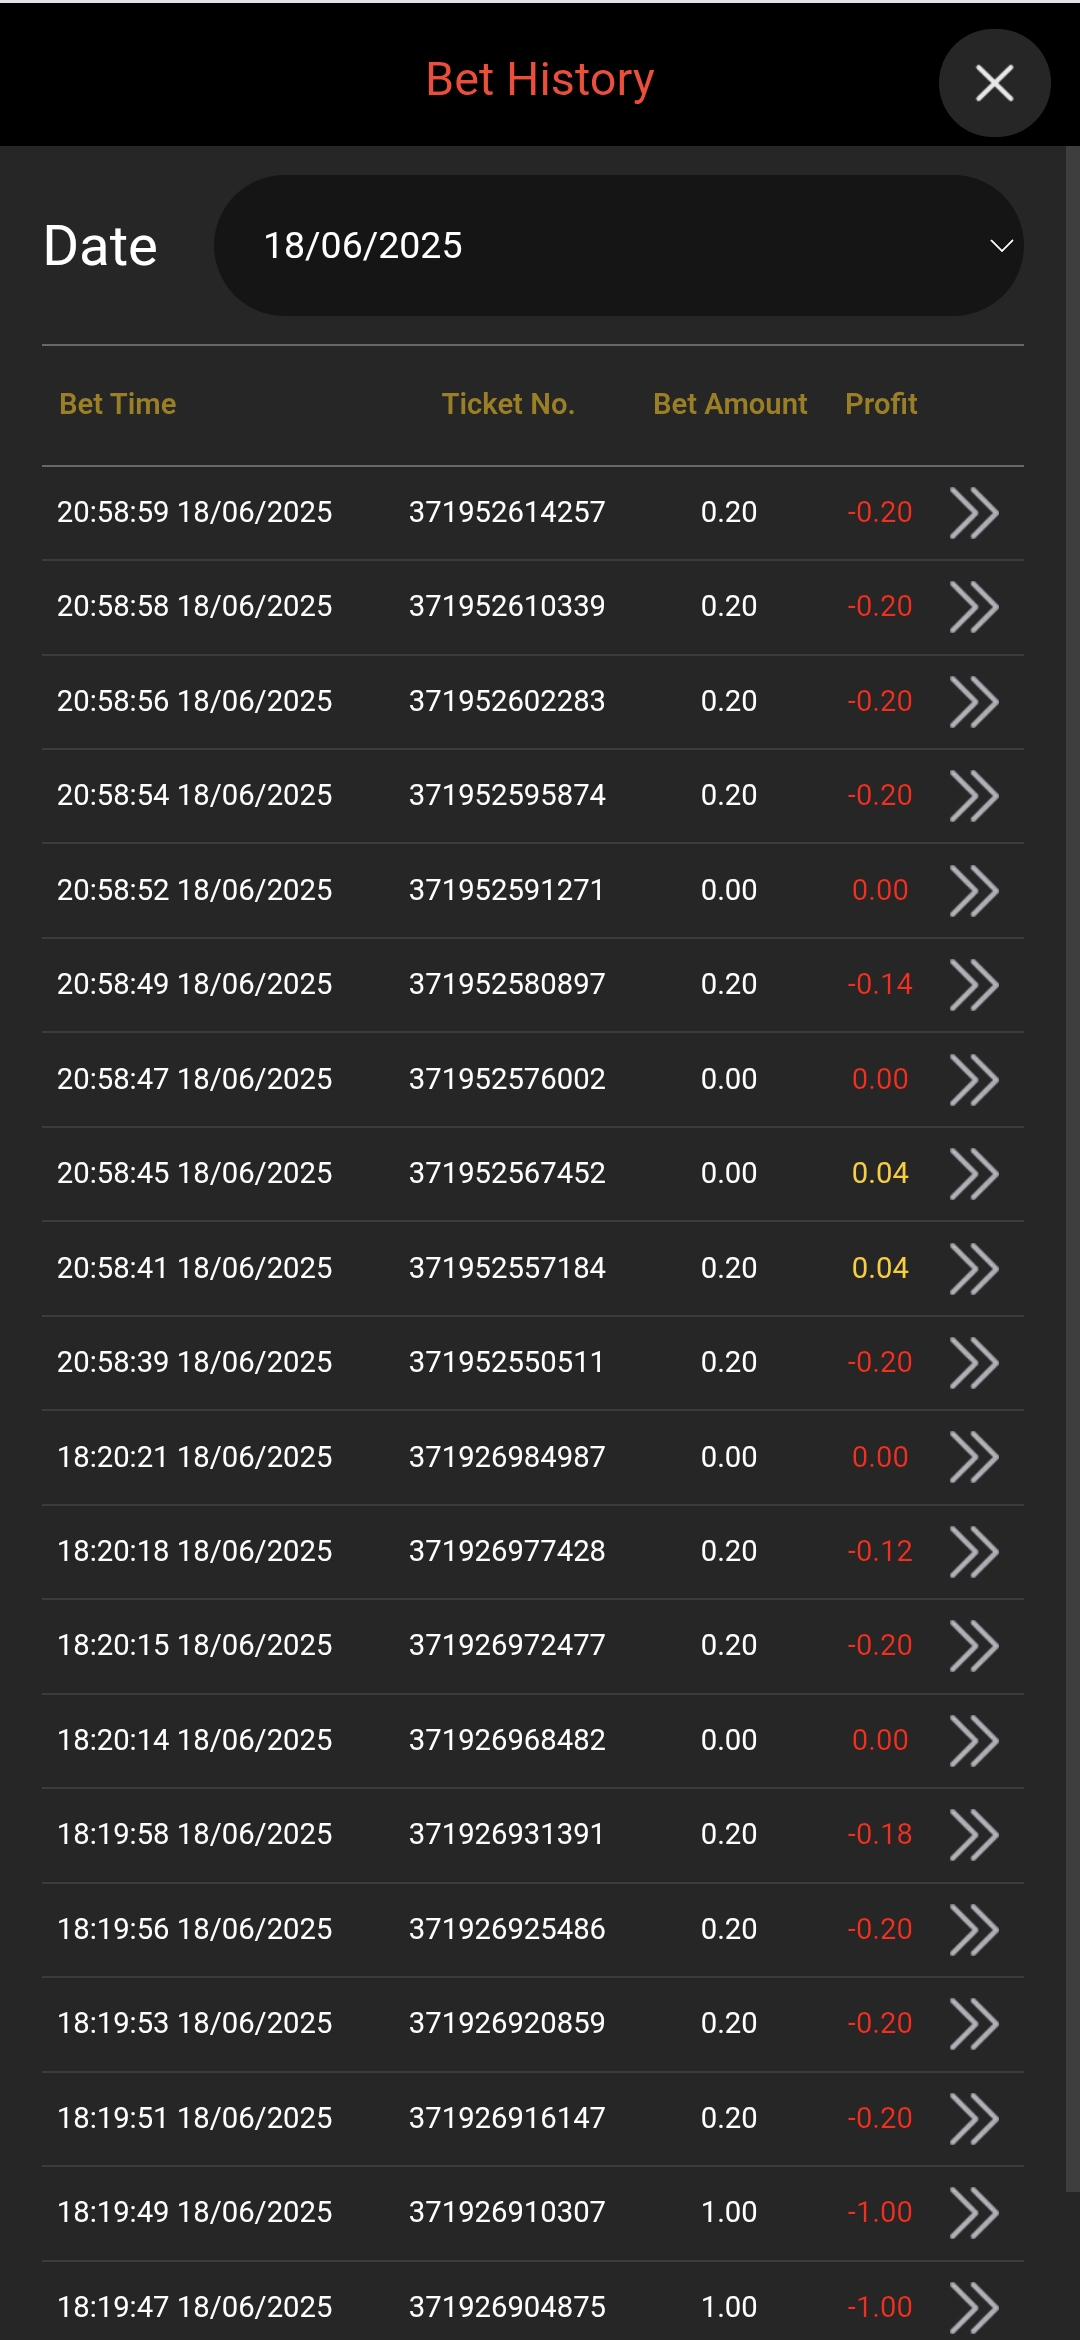The width and height of the screenshot is (1080, 2340).
Task: Click the Profit column header
Action: tap(881, 404)
